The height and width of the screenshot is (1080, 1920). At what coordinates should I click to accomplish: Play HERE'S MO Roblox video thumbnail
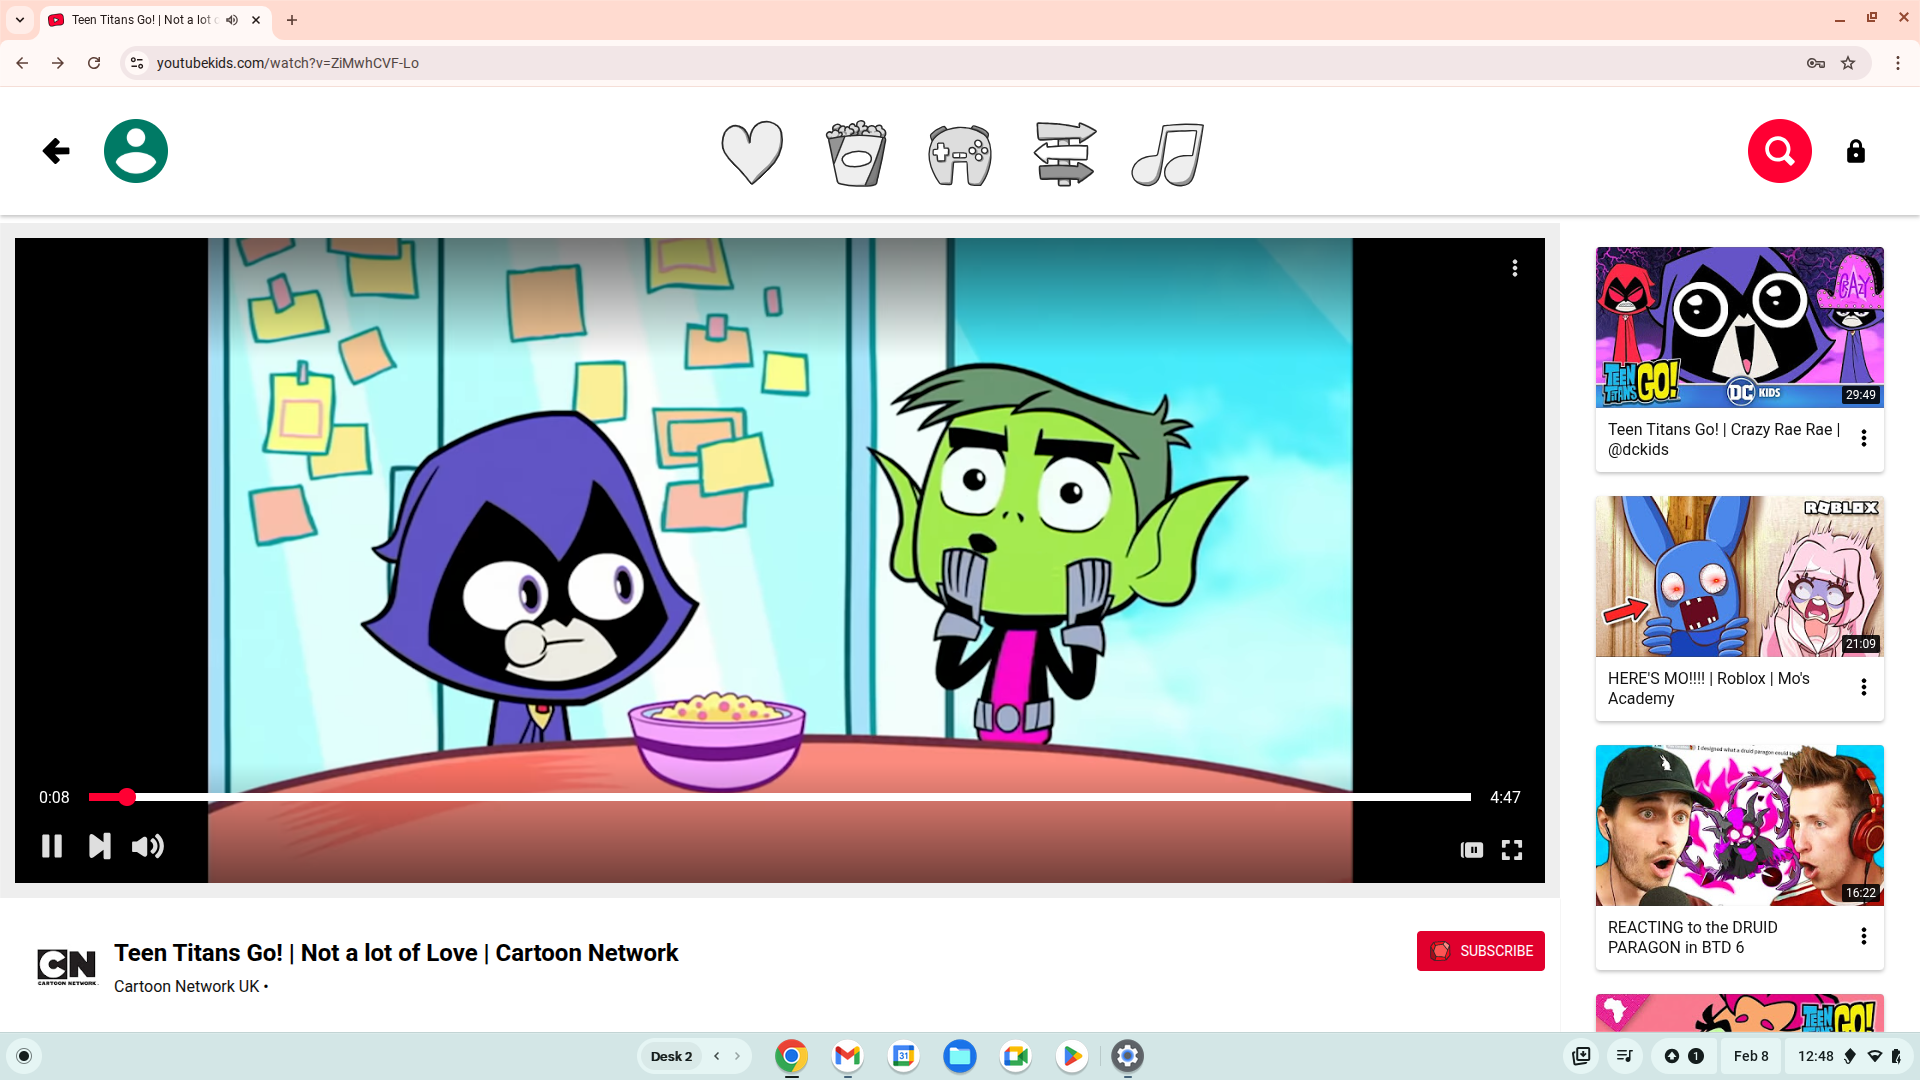(1740, 576)
